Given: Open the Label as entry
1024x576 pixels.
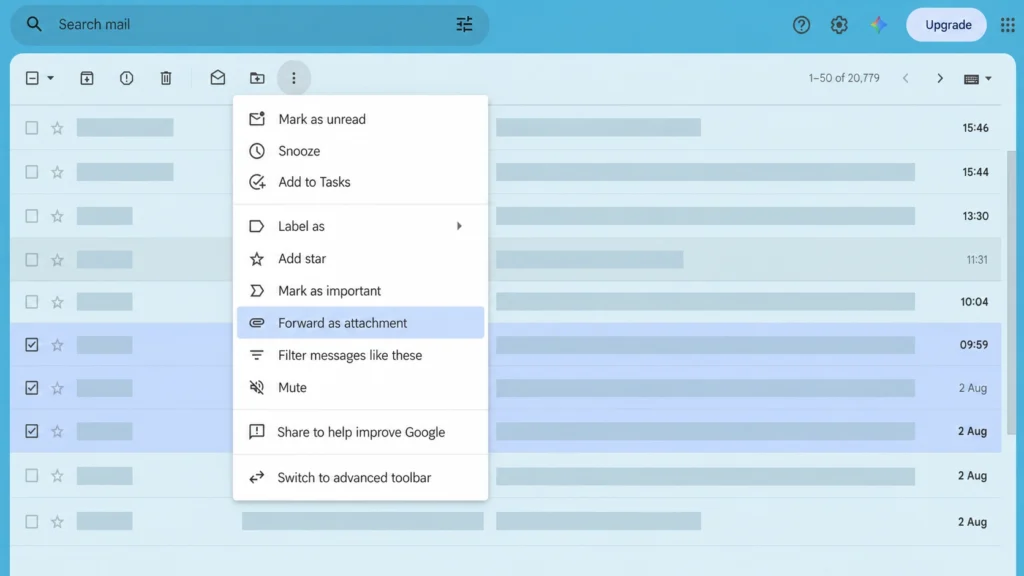Looking at the screenshot, I should point(360,226).
